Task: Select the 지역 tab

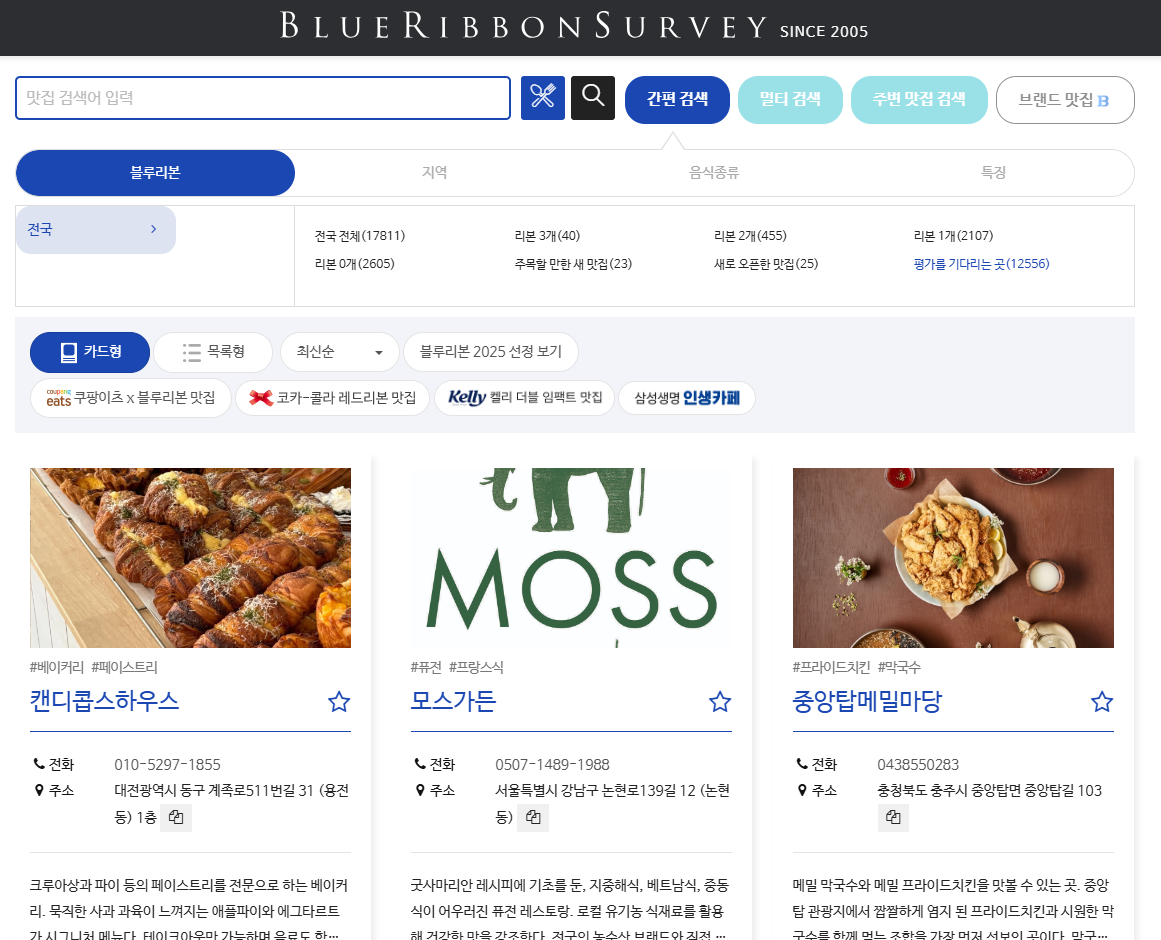Action: [x=435, y=172]
